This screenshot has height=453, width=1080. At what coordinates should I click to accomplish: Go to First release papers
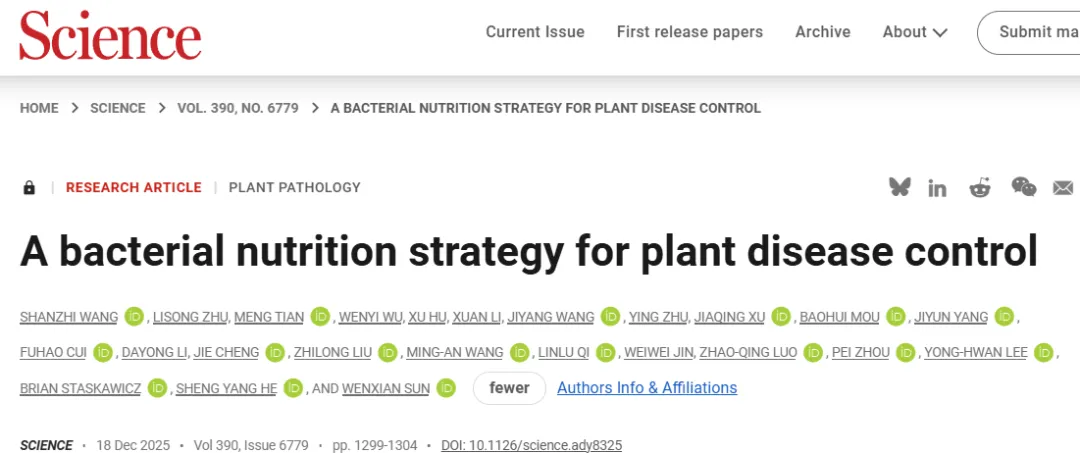click(690, 32)
